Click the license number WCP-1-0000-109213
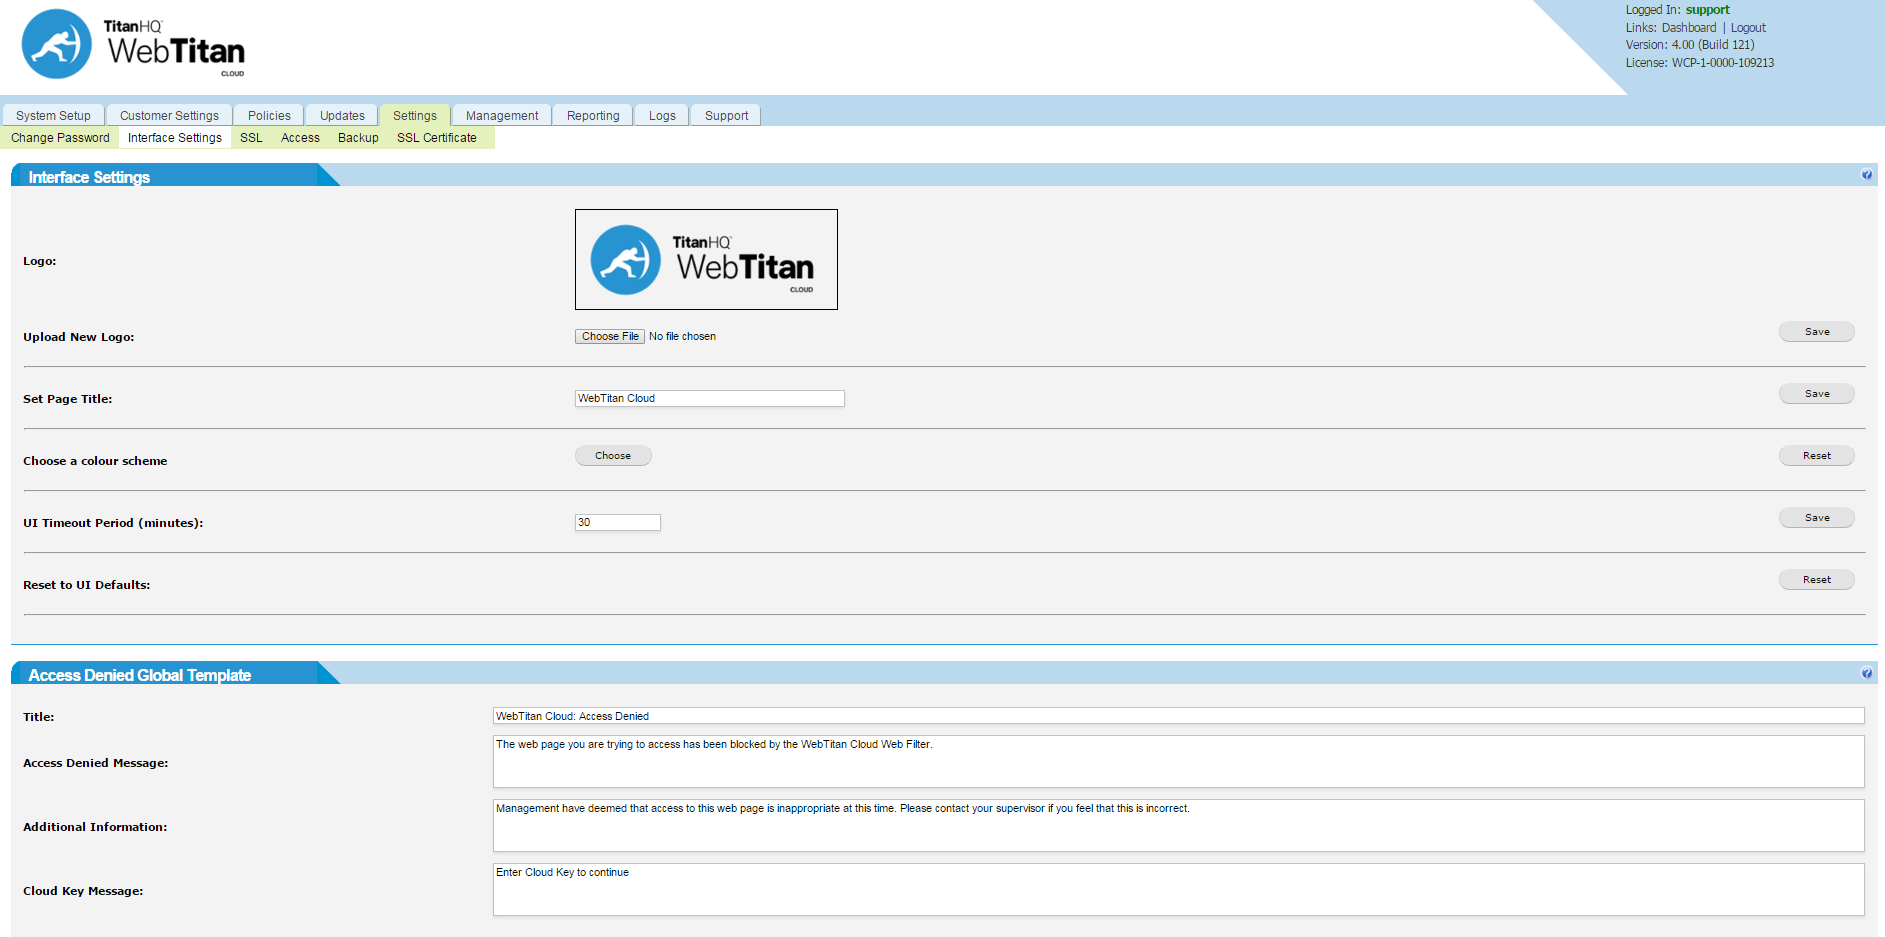Image resolution: width=1885 pixels, height=937 pixels. tap(1723, 63)
